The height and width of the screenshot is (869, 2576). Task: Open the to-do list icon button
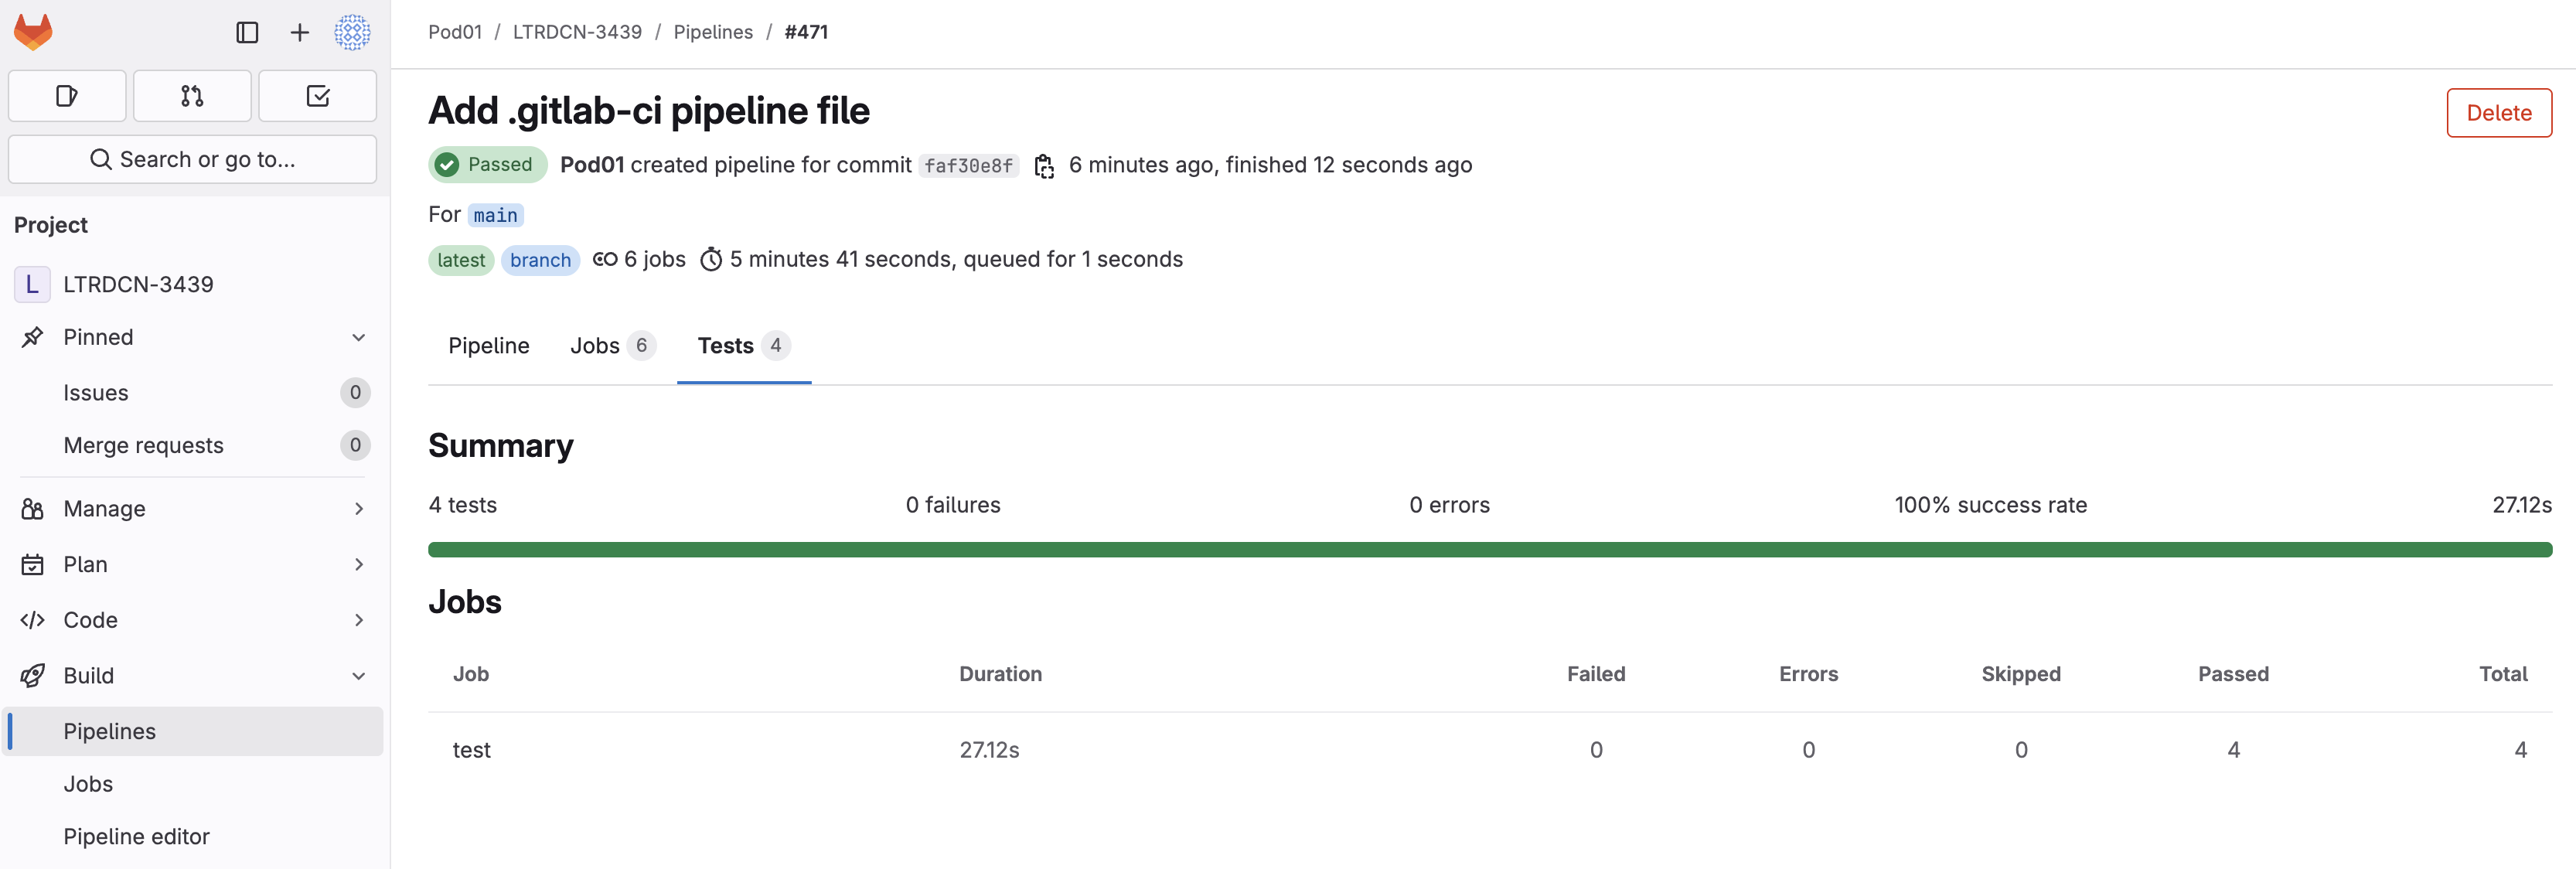(318, 96)
